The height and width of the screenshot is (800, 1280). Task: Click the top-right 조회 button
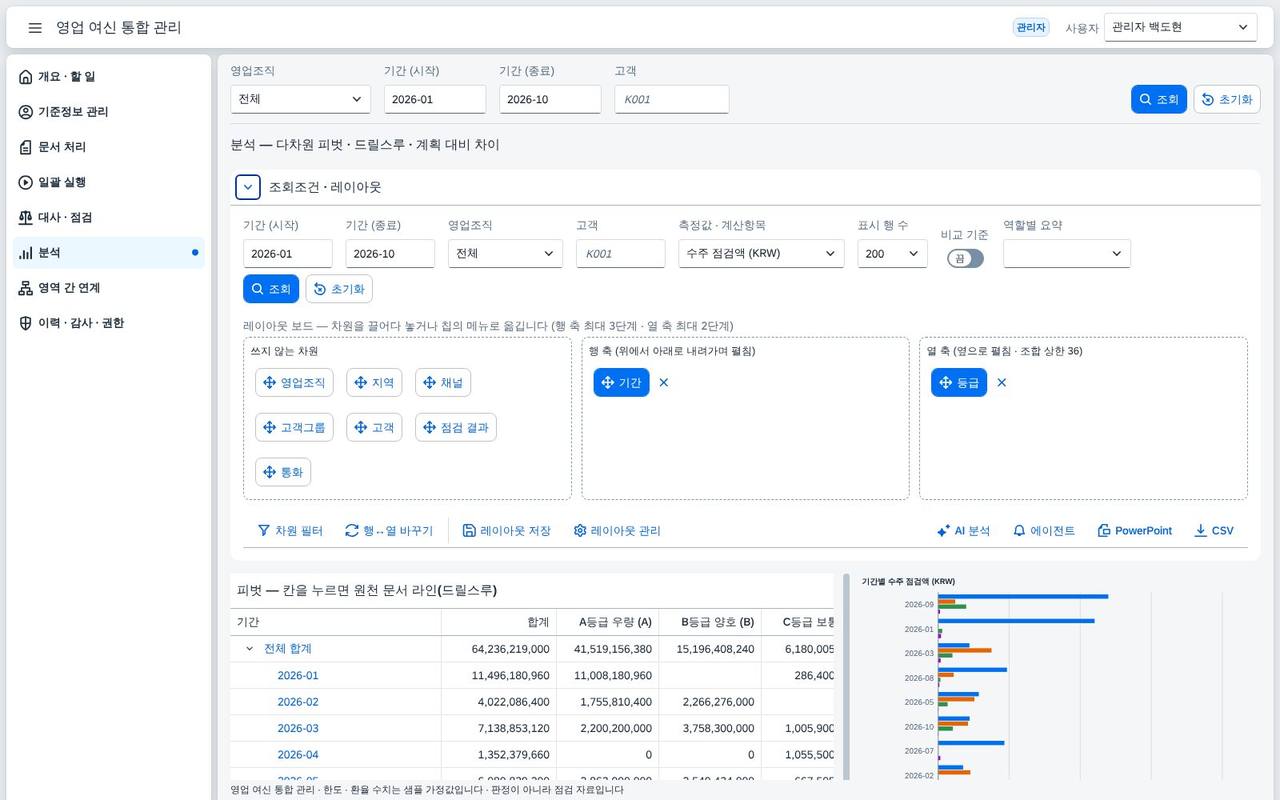(1159, 99)
